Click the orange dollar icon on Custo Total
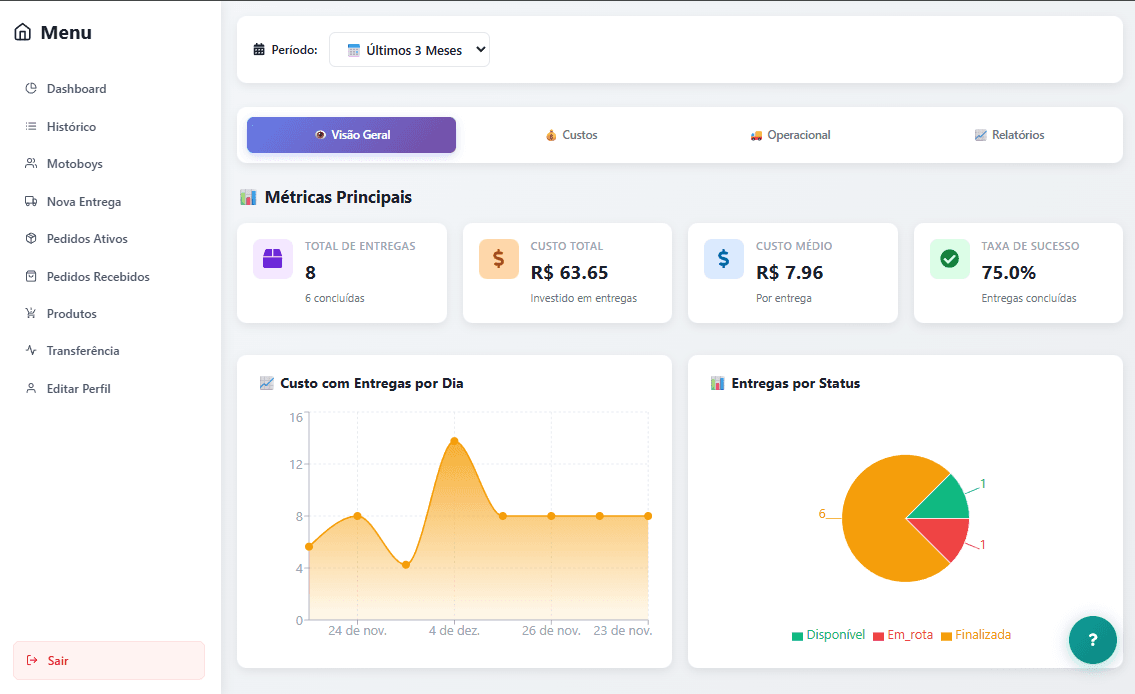 click(x=498, y=259)
